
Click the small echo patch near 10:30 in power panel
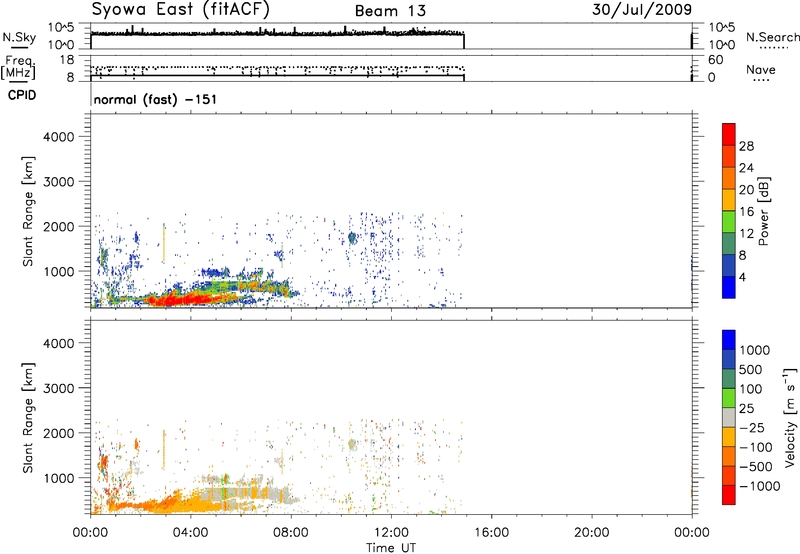pyautogui.click(x=352, y=237)
